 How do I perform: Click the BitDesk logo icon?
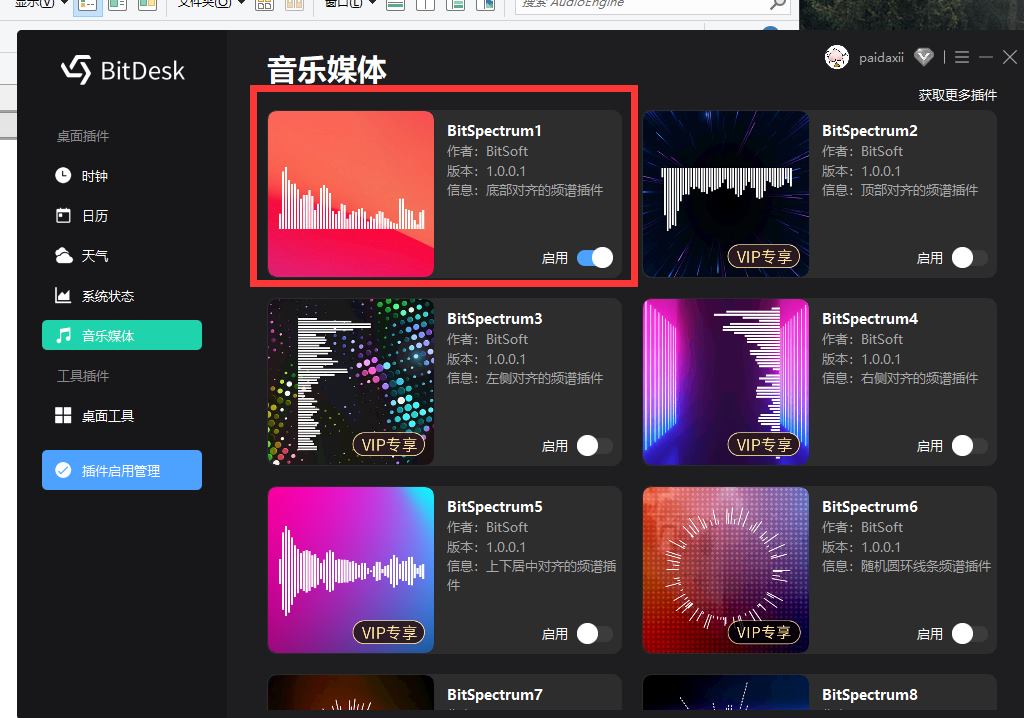(x=76, y=70)
